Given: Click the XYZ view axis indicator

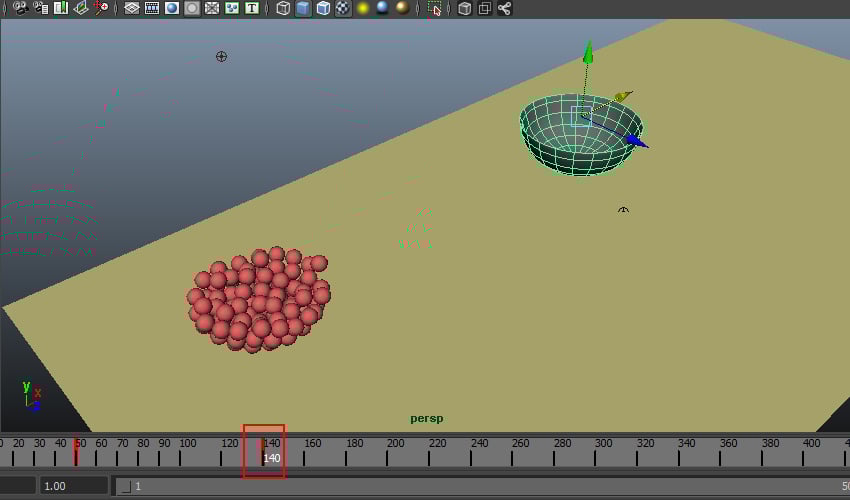Looking at the screenshot, I should click(31, 396).
